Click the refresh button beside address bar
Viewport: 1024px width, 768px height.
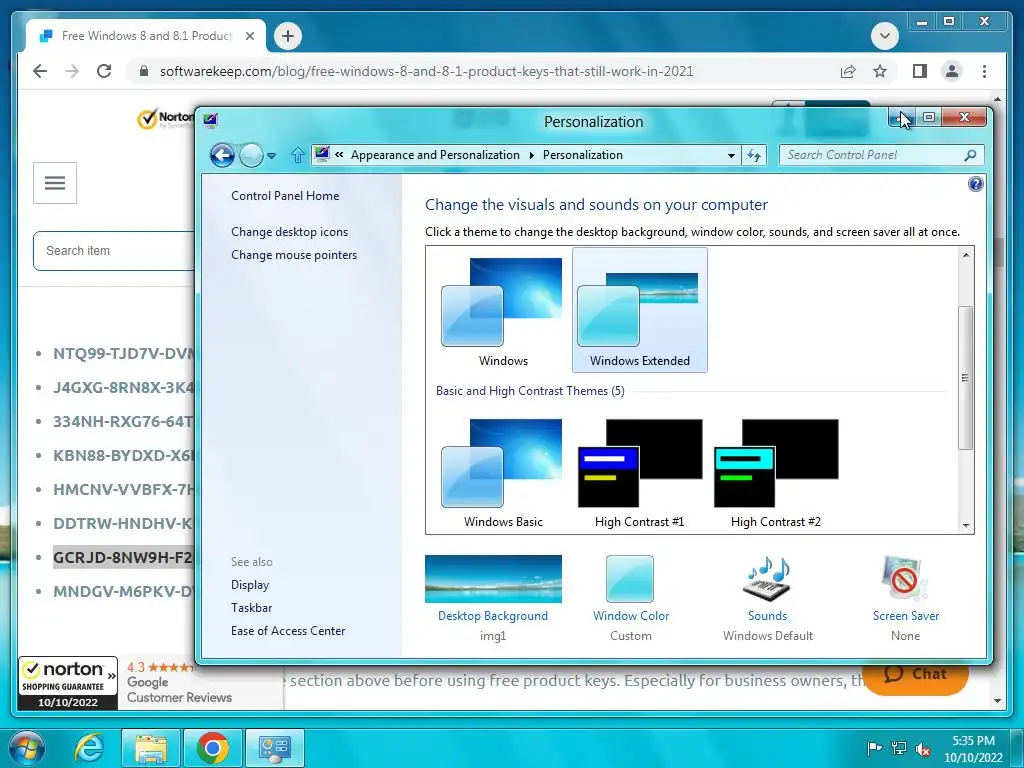click(754, 155)
